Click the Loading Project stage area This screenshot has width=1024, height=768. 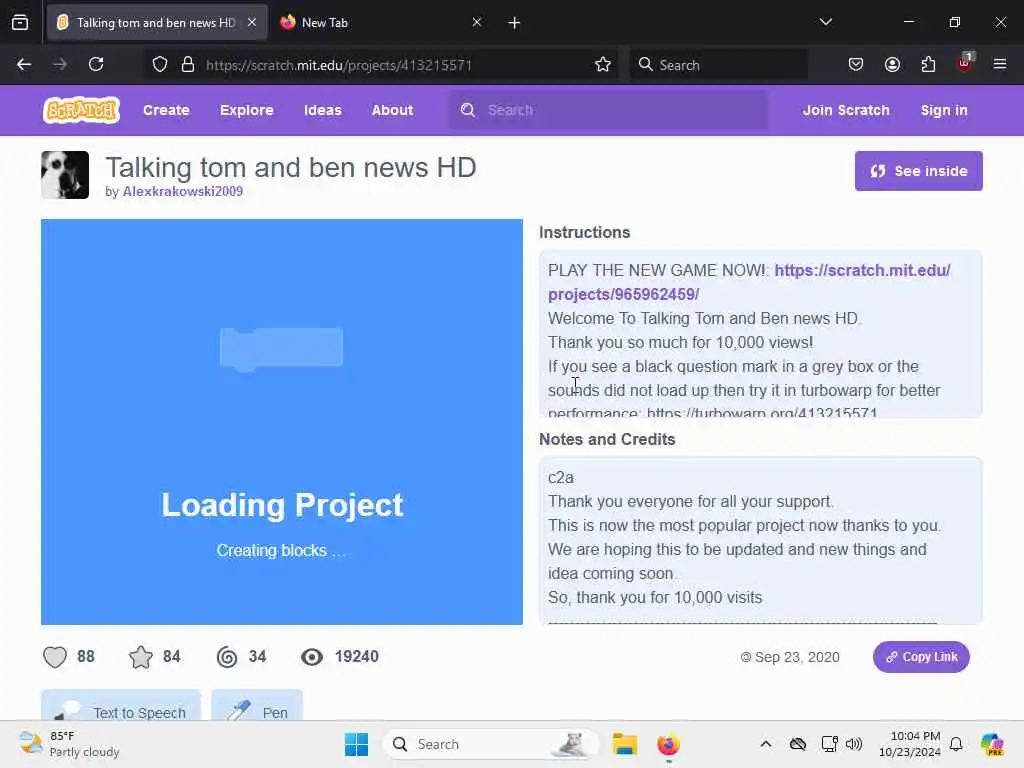coord(281,422)
